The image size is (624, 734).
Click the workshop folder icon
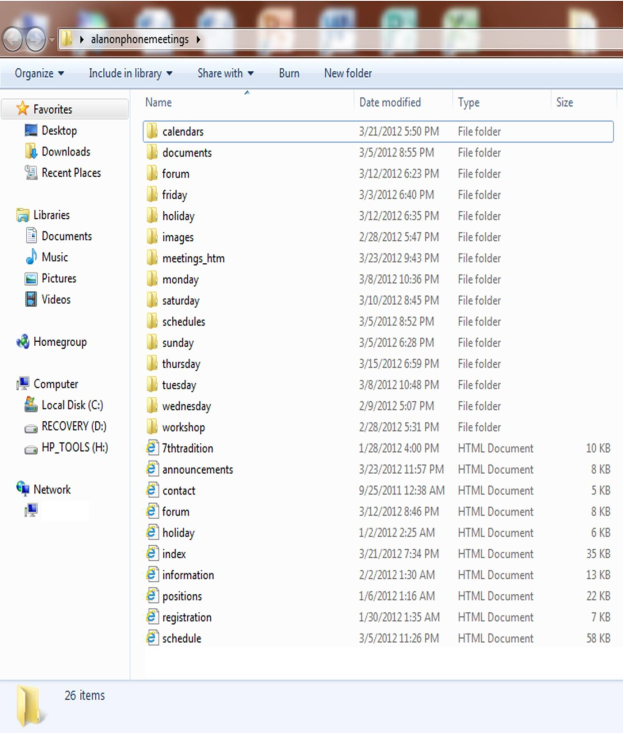[152, 427]
